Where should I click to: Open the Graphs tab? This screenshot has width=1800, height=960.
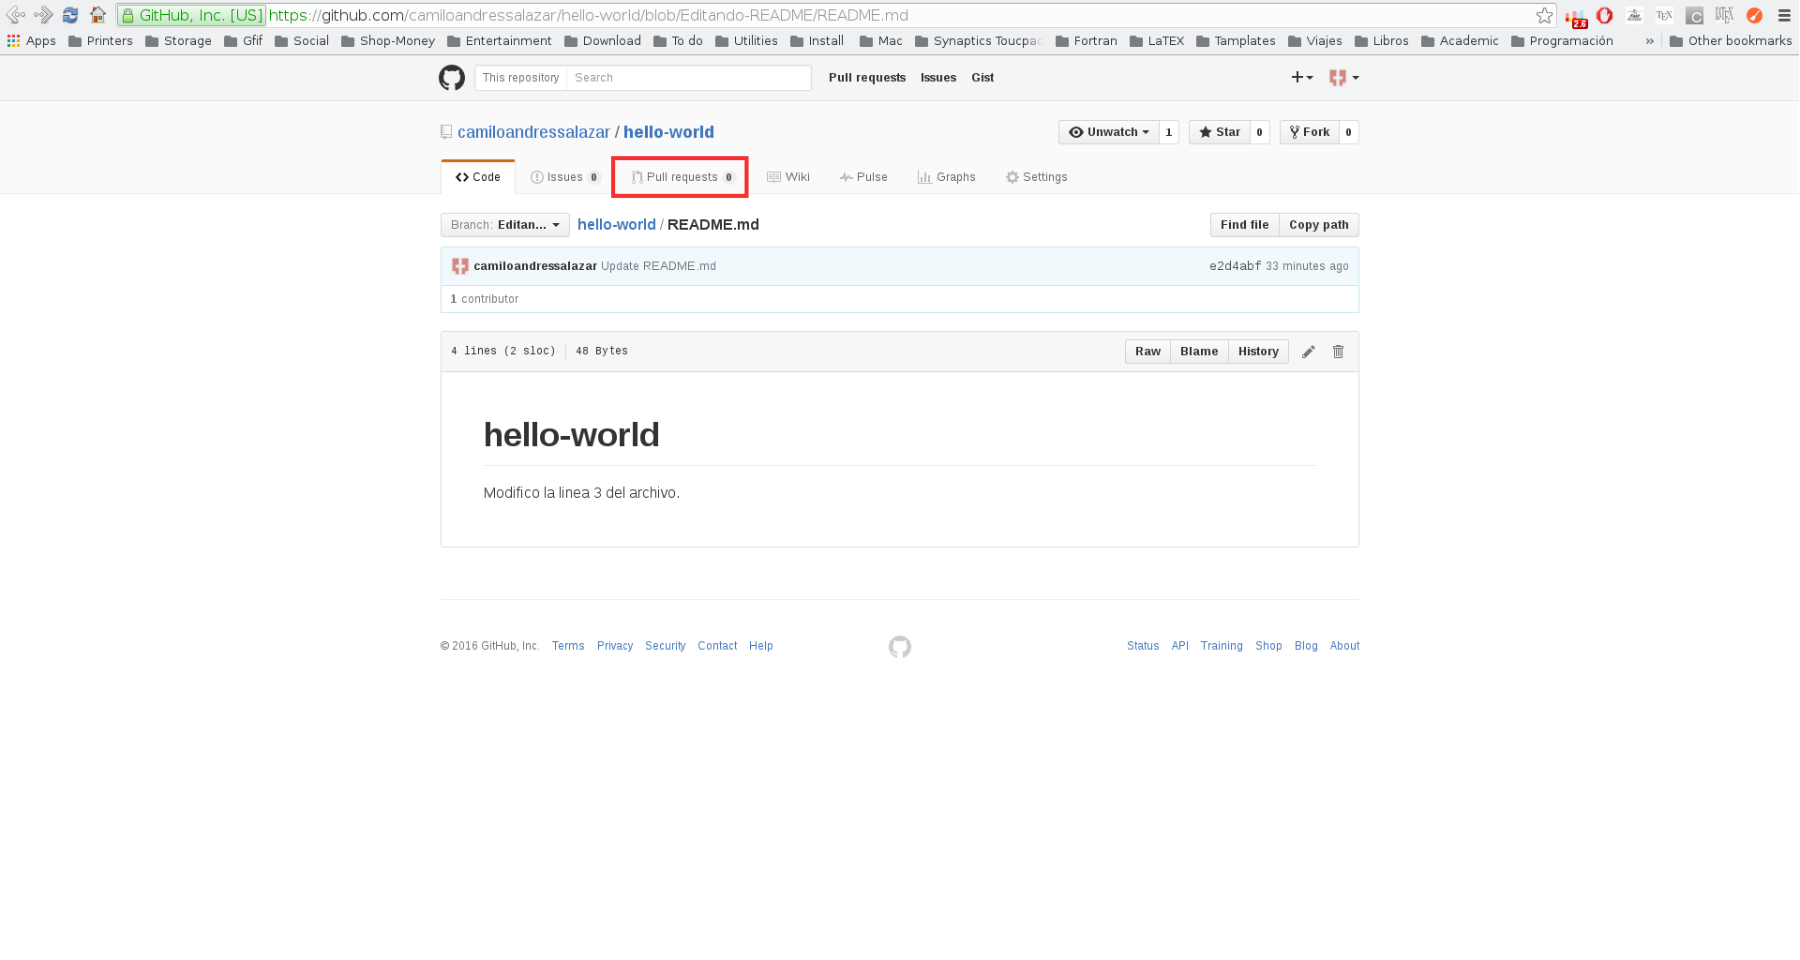point(946,177)
